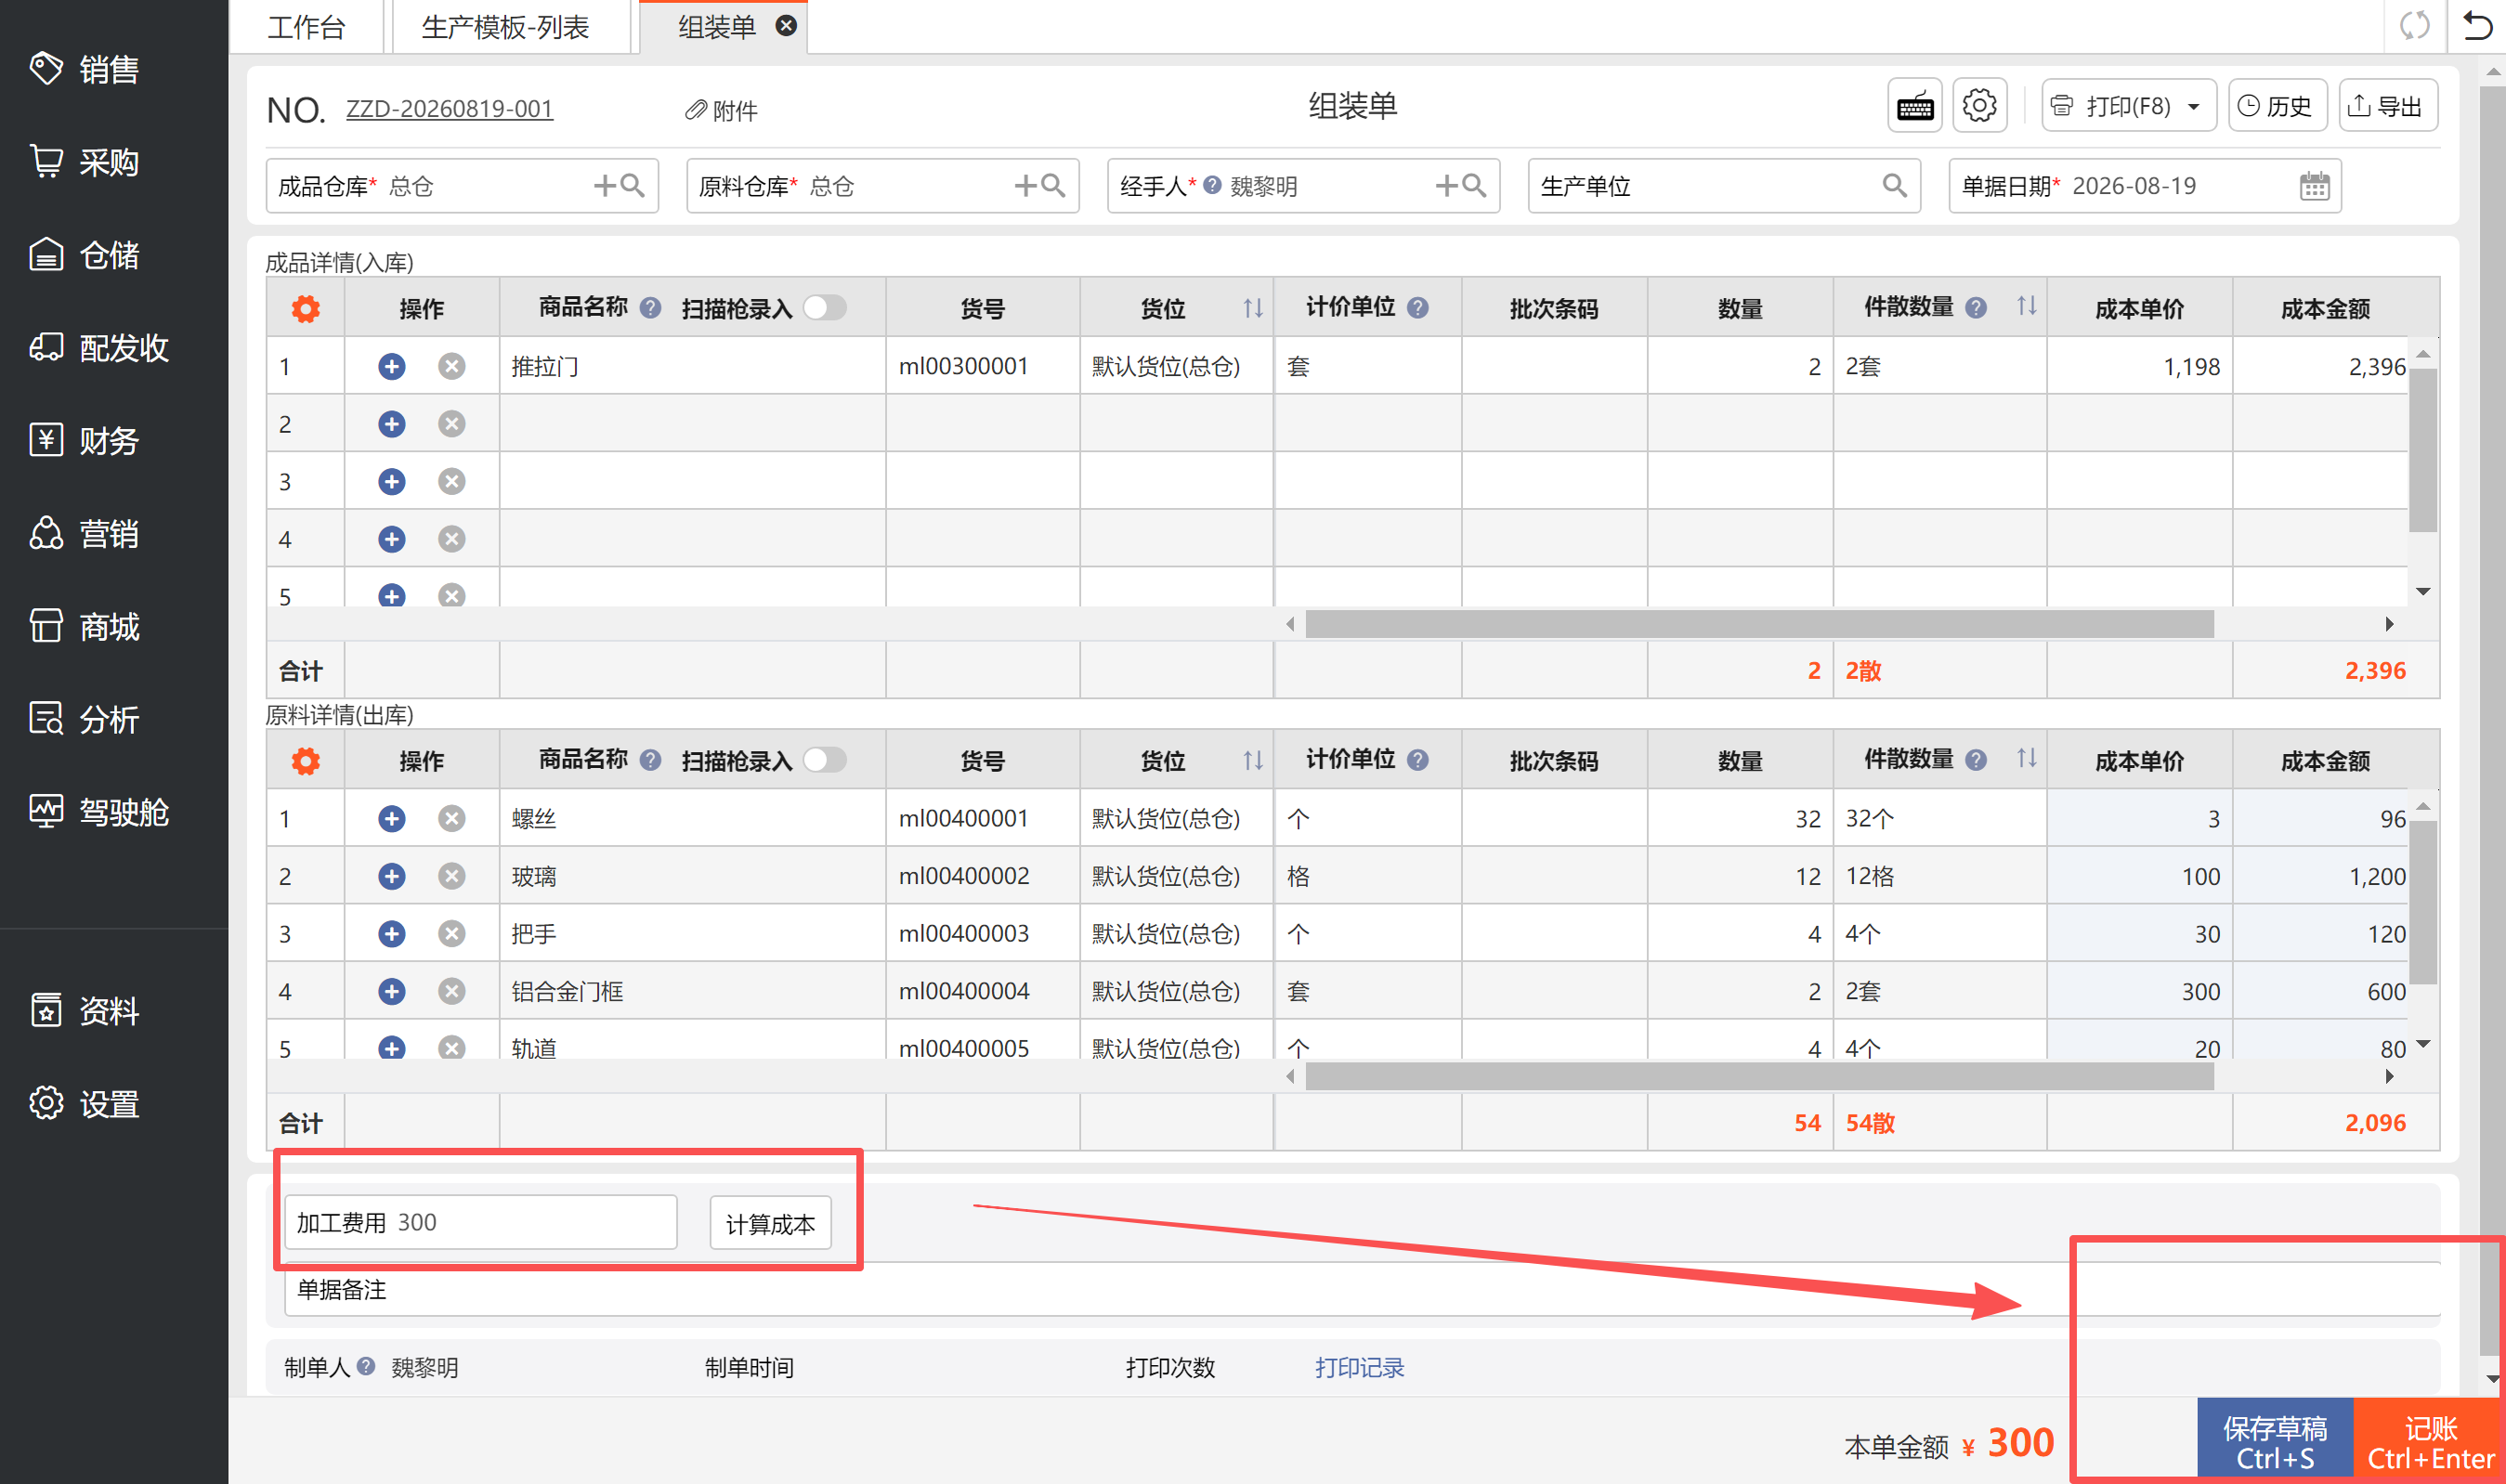Open the 驾驶舱 dashboard module
This screenshot has width=2506, height=1484.
coord(99,812)
